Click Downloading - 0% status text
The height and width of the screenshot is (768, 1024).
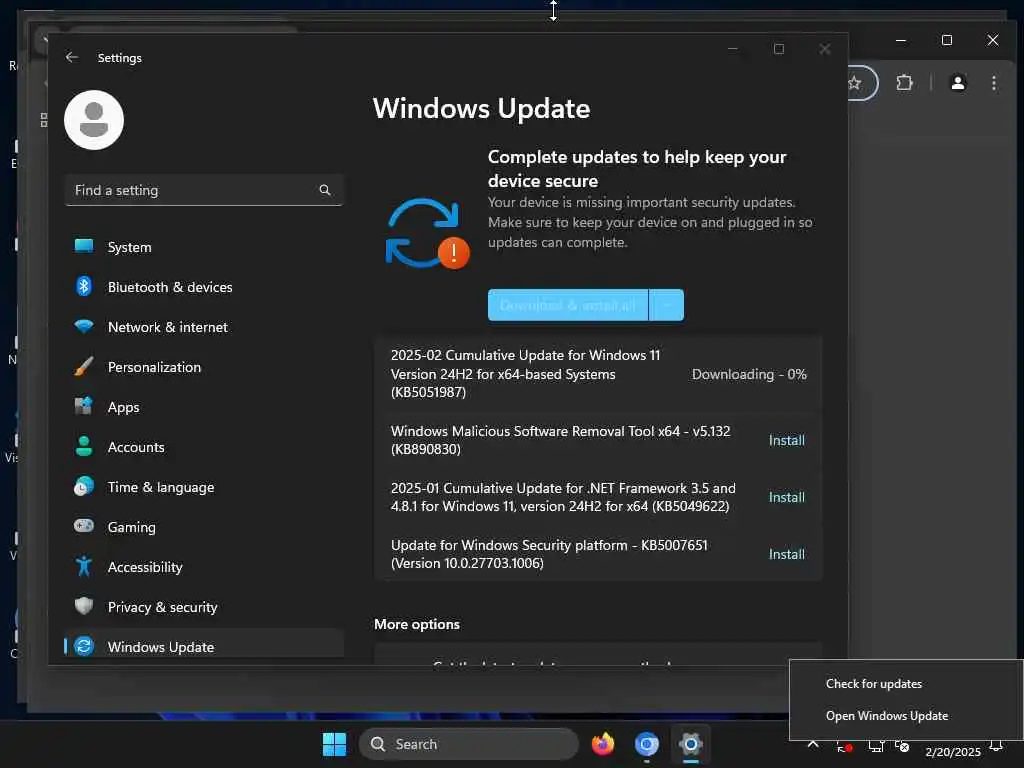(x=749, y=374)
